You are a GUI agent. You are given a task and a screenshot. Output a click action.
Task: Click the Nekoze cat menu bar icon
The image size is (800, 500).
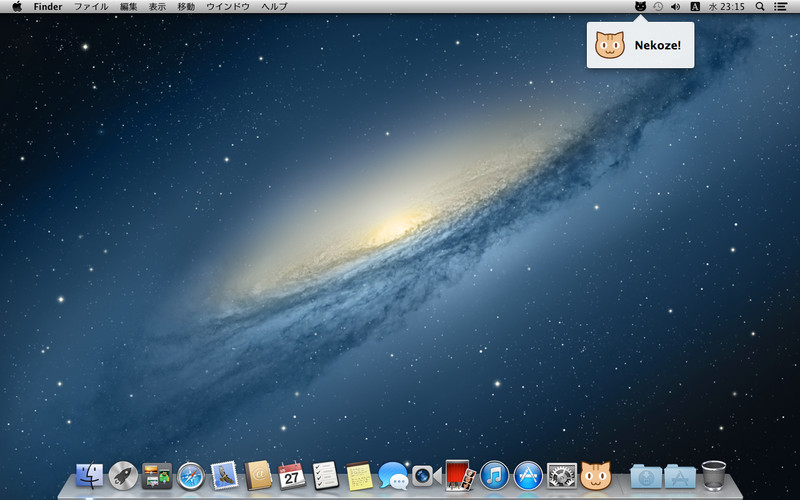tap(640, 7)
